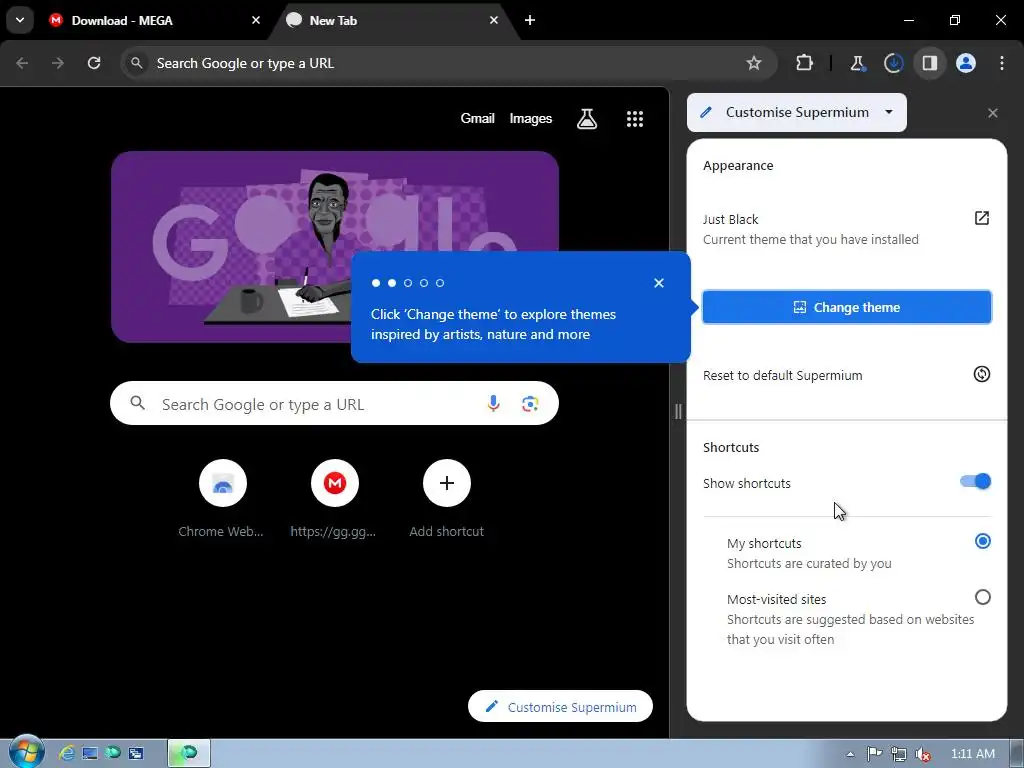Show hidden system tray icons arrow
This screenshot has height=768, width=1024.
point(850,754)
